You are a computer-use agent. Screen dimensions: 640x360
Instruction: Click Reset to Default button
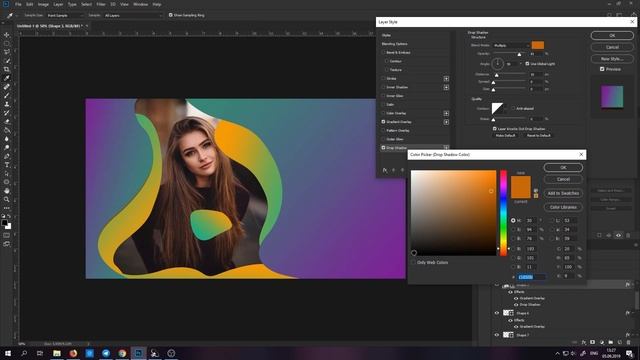538,136
